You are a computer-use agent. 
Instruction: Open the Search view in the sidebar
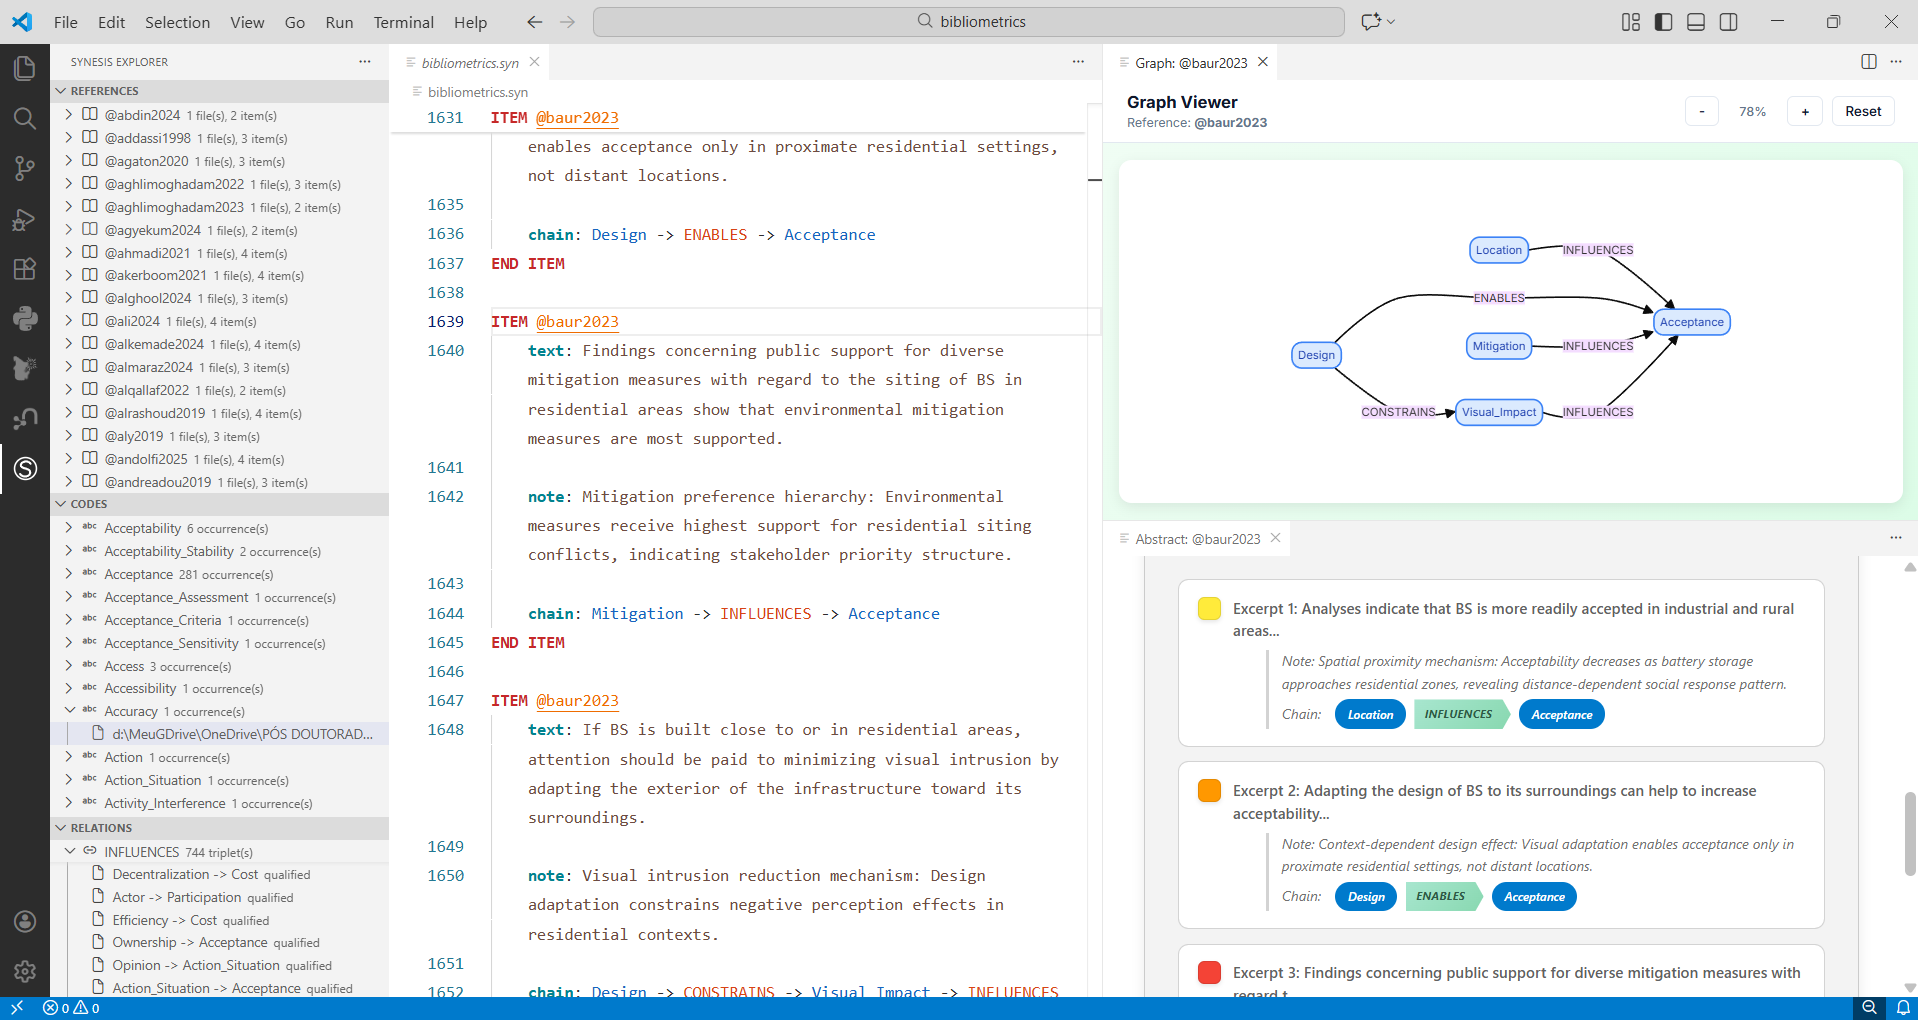tap(25, 119)
